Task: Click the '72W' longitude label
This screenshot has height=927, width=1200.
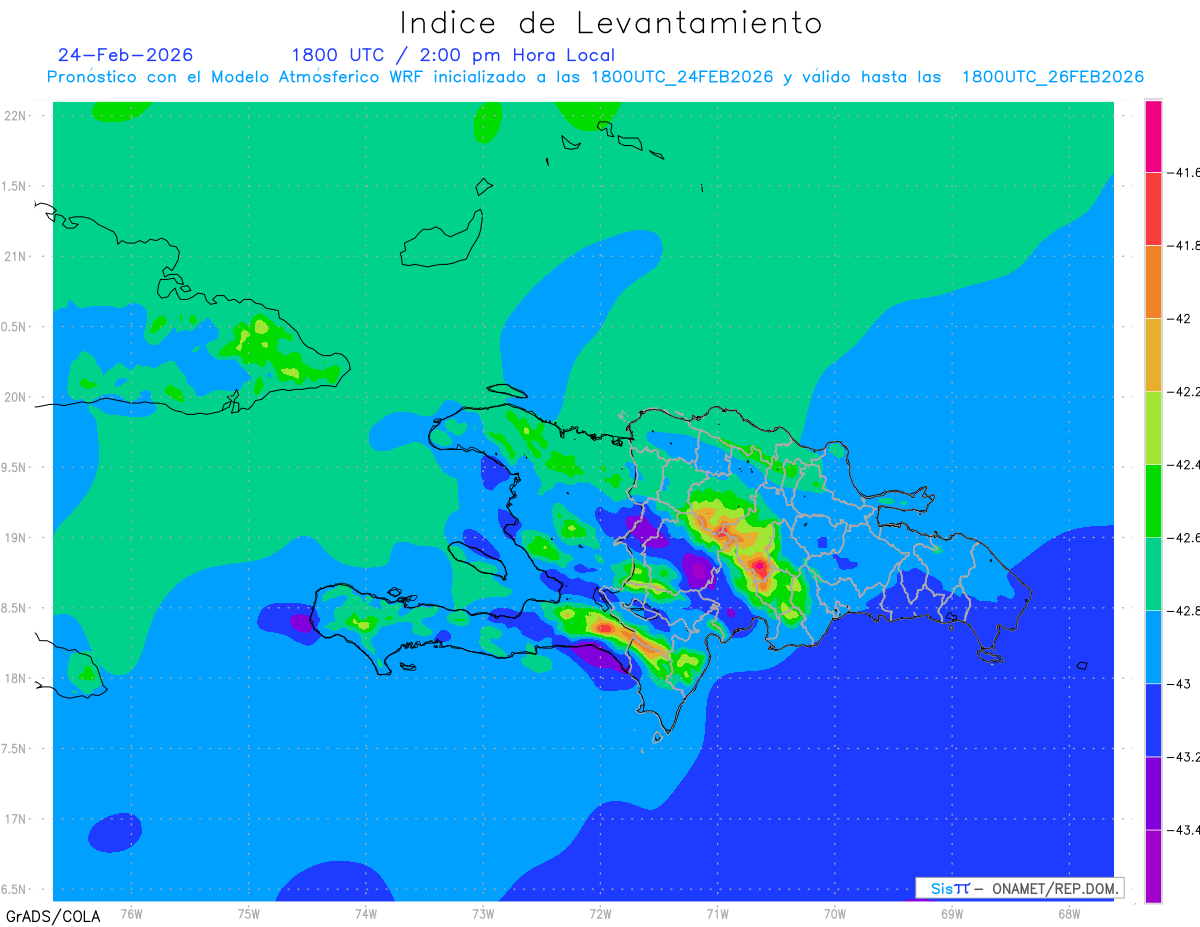Action: coord(600,913)
